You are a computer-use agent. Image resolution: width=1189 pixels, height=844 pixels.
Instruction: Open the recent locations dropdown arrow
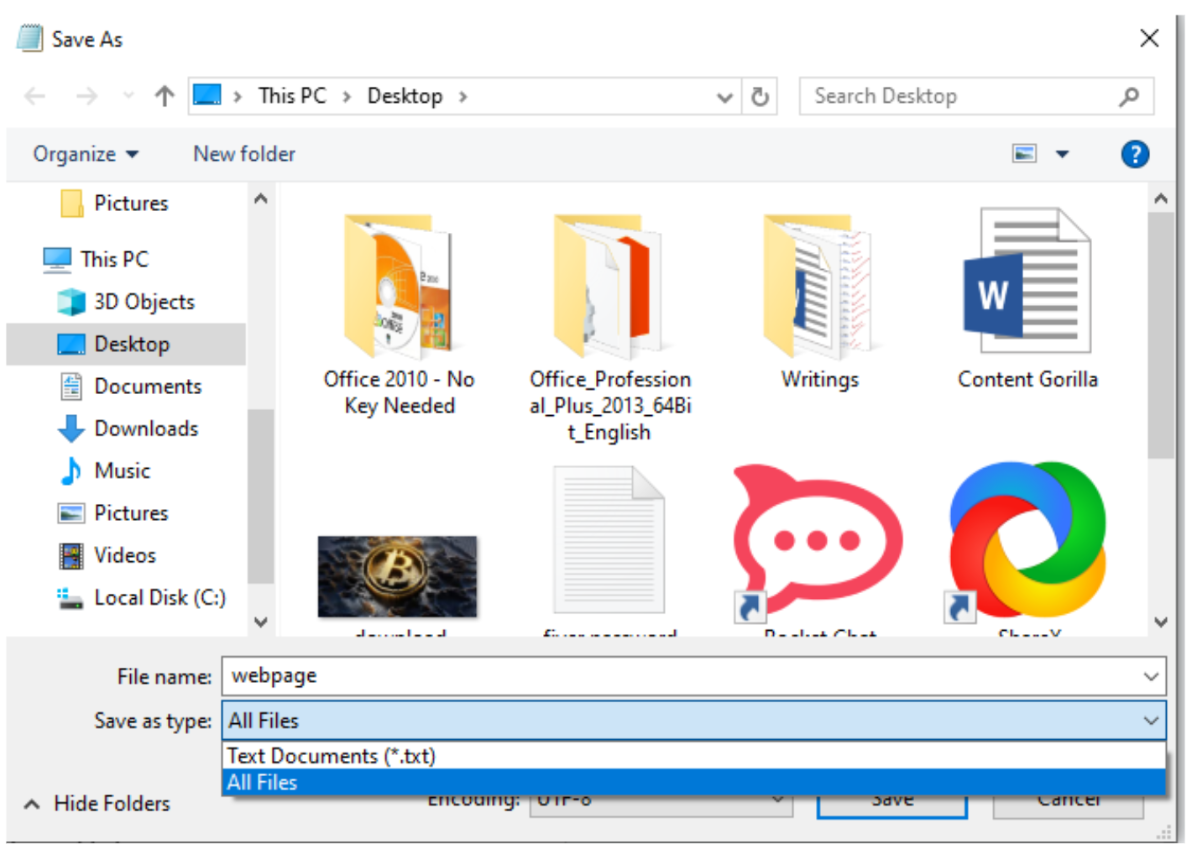click(x=128, y=96)
